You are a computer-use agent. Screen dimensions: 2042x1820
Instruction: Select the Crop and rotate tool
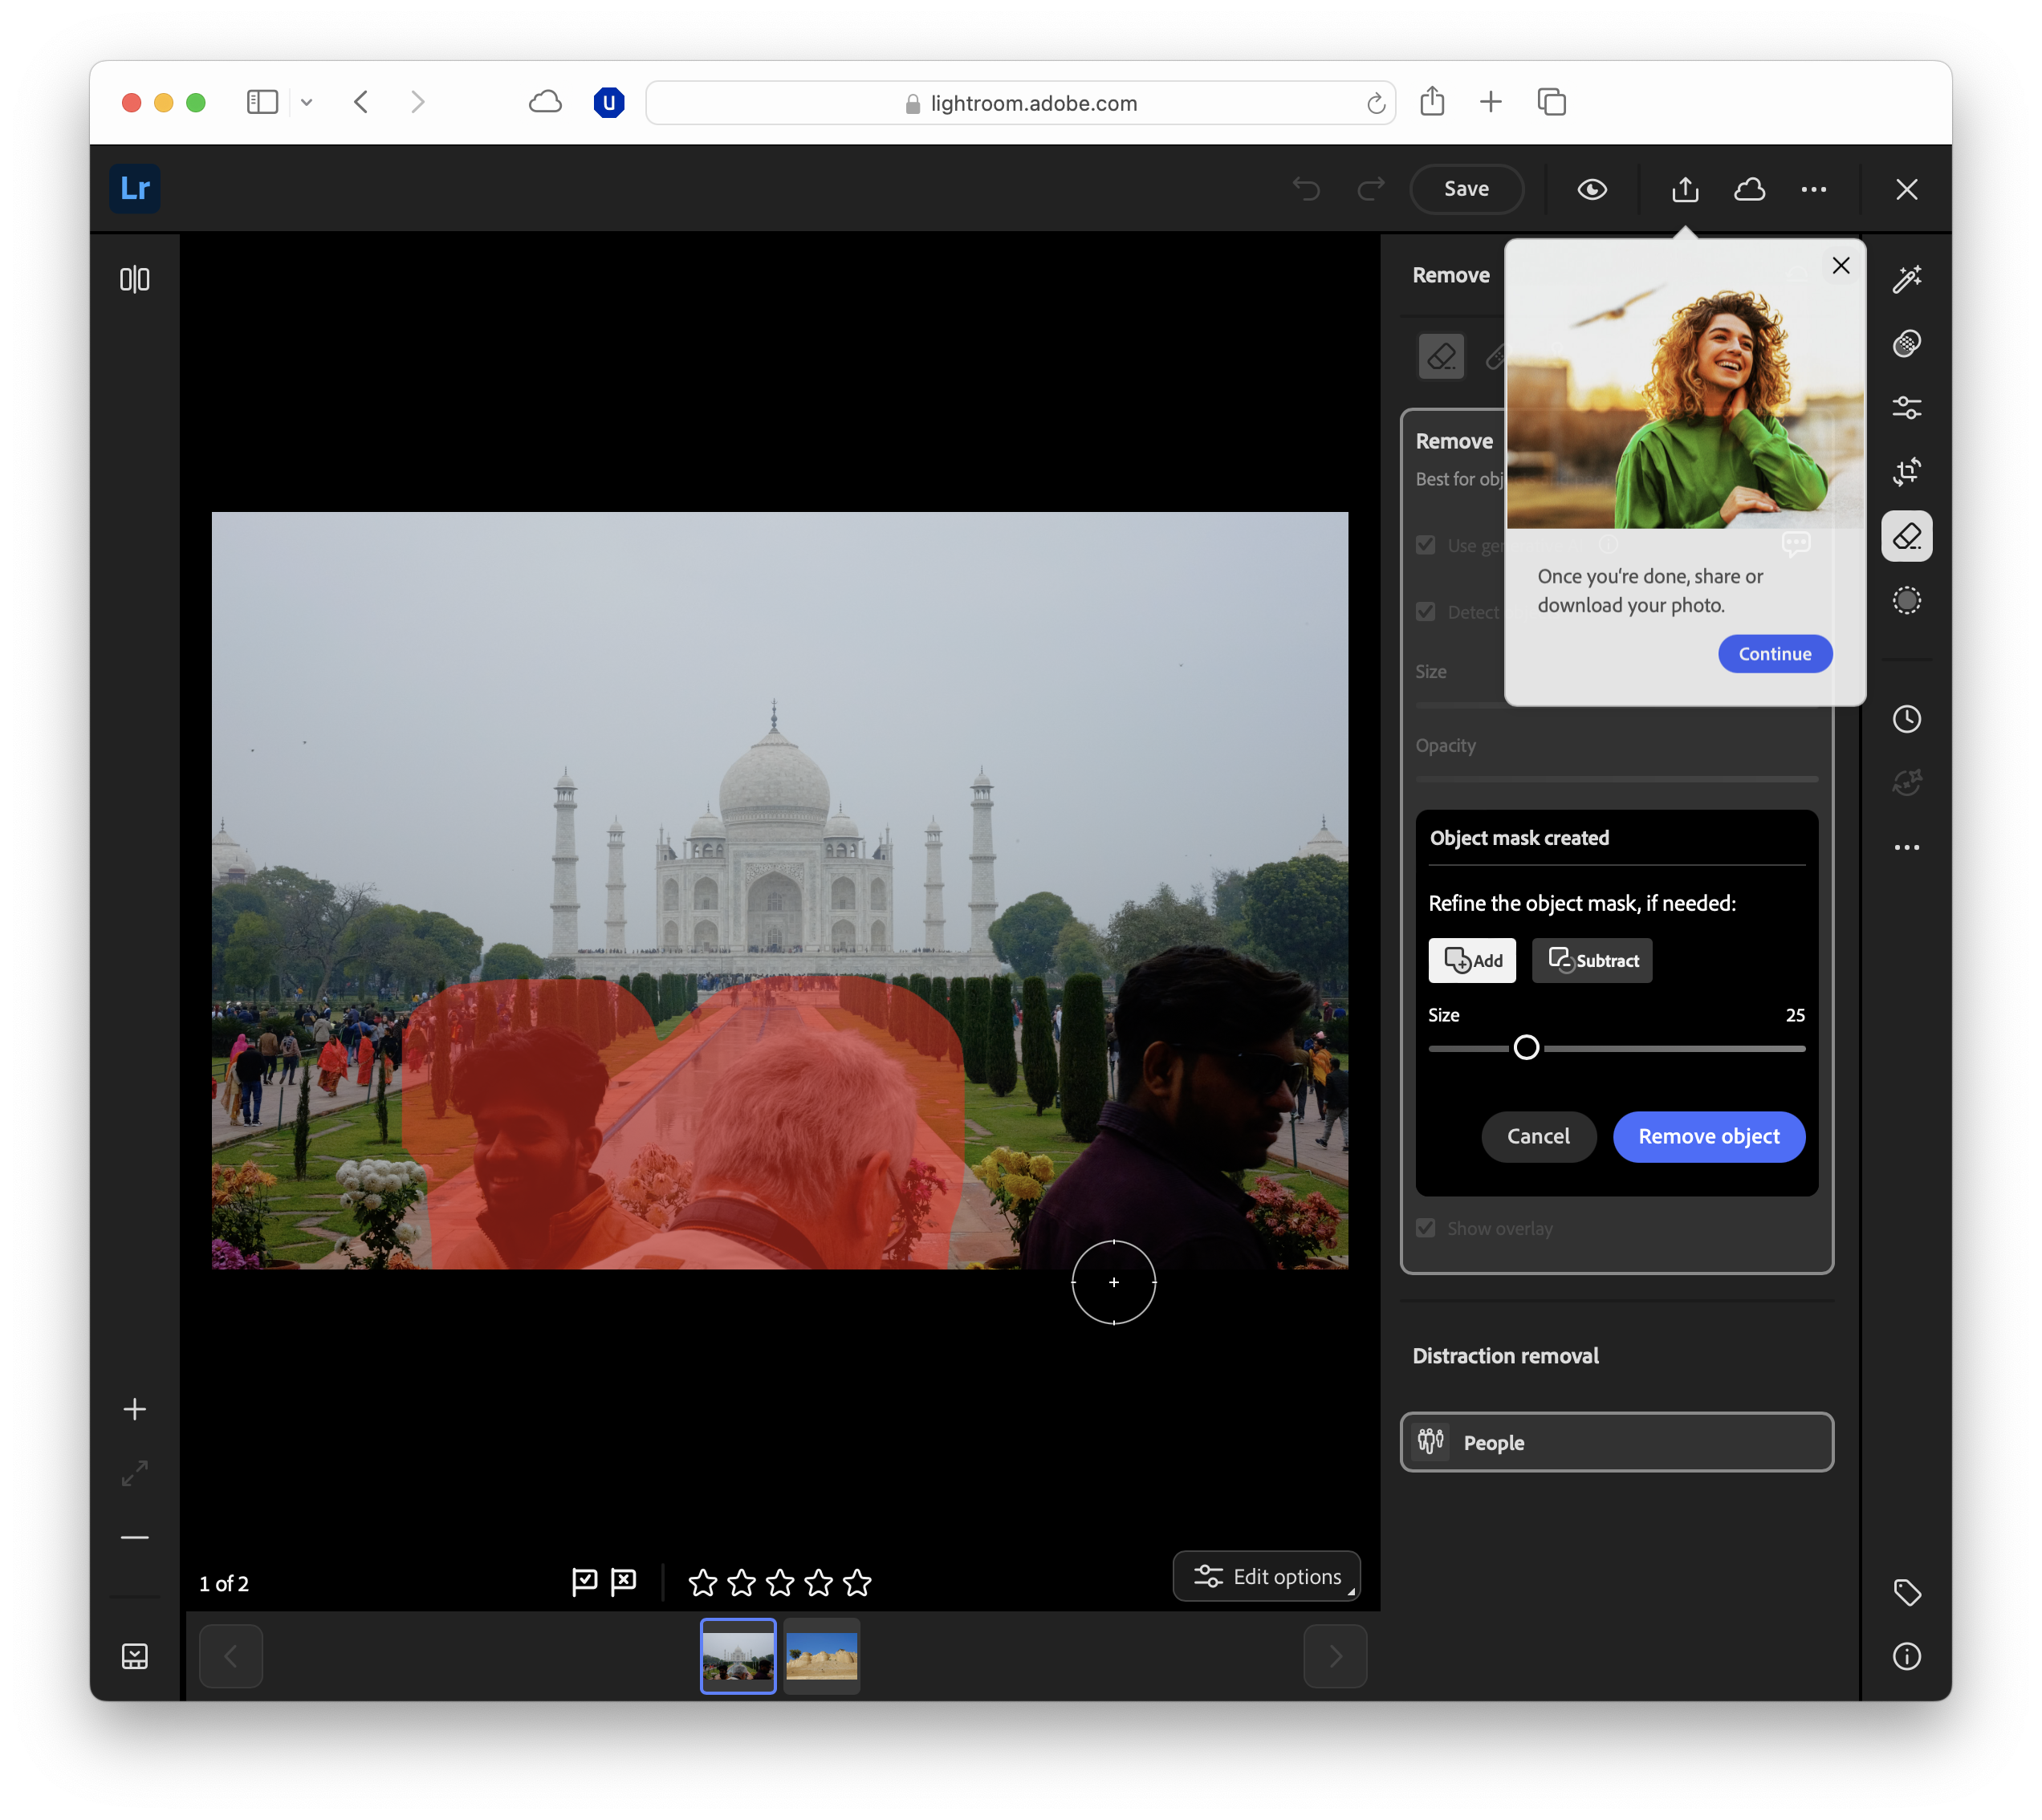tap(1906, 472)
